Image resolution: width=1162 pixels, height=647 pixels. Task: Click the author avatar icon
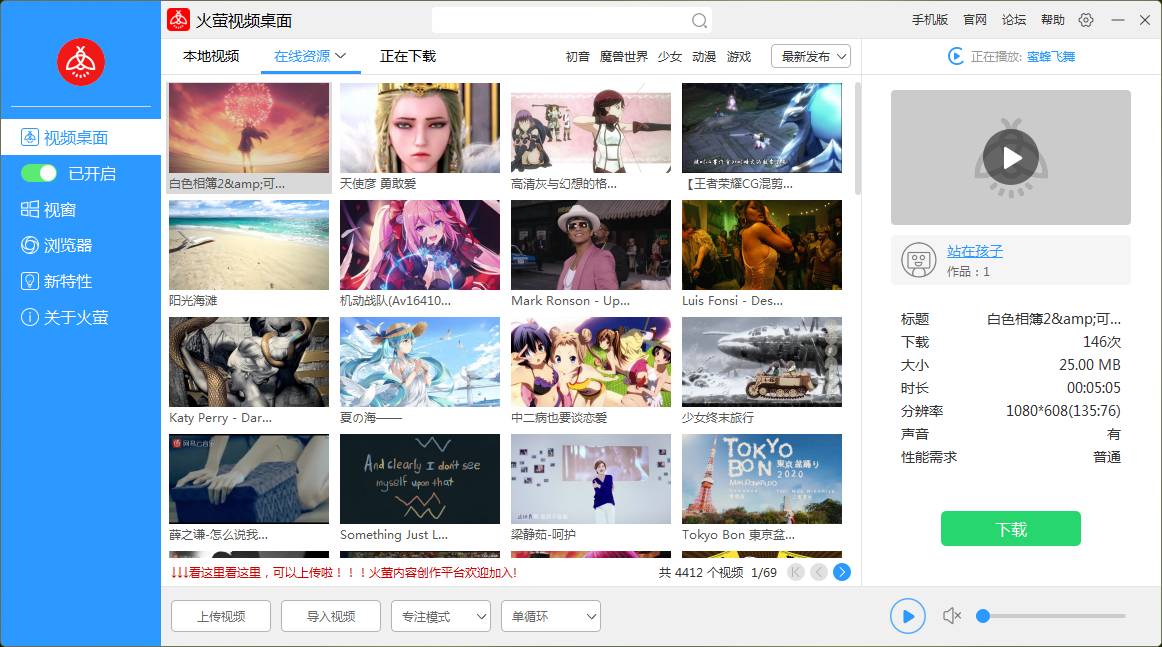click(x=918, y=260)
